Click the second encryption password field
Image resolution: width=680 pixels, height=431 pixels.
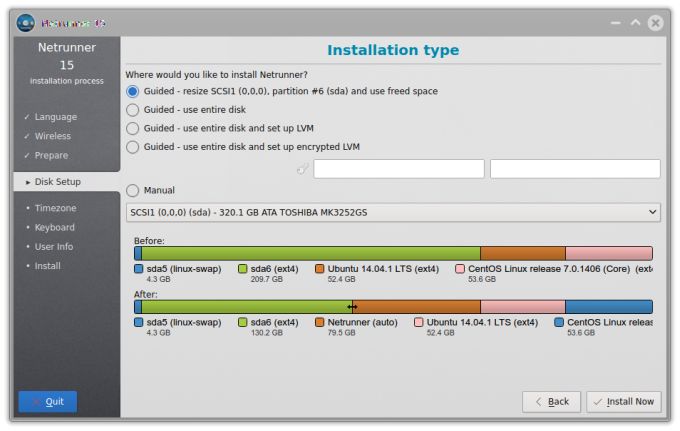click(x=575, y=169)
